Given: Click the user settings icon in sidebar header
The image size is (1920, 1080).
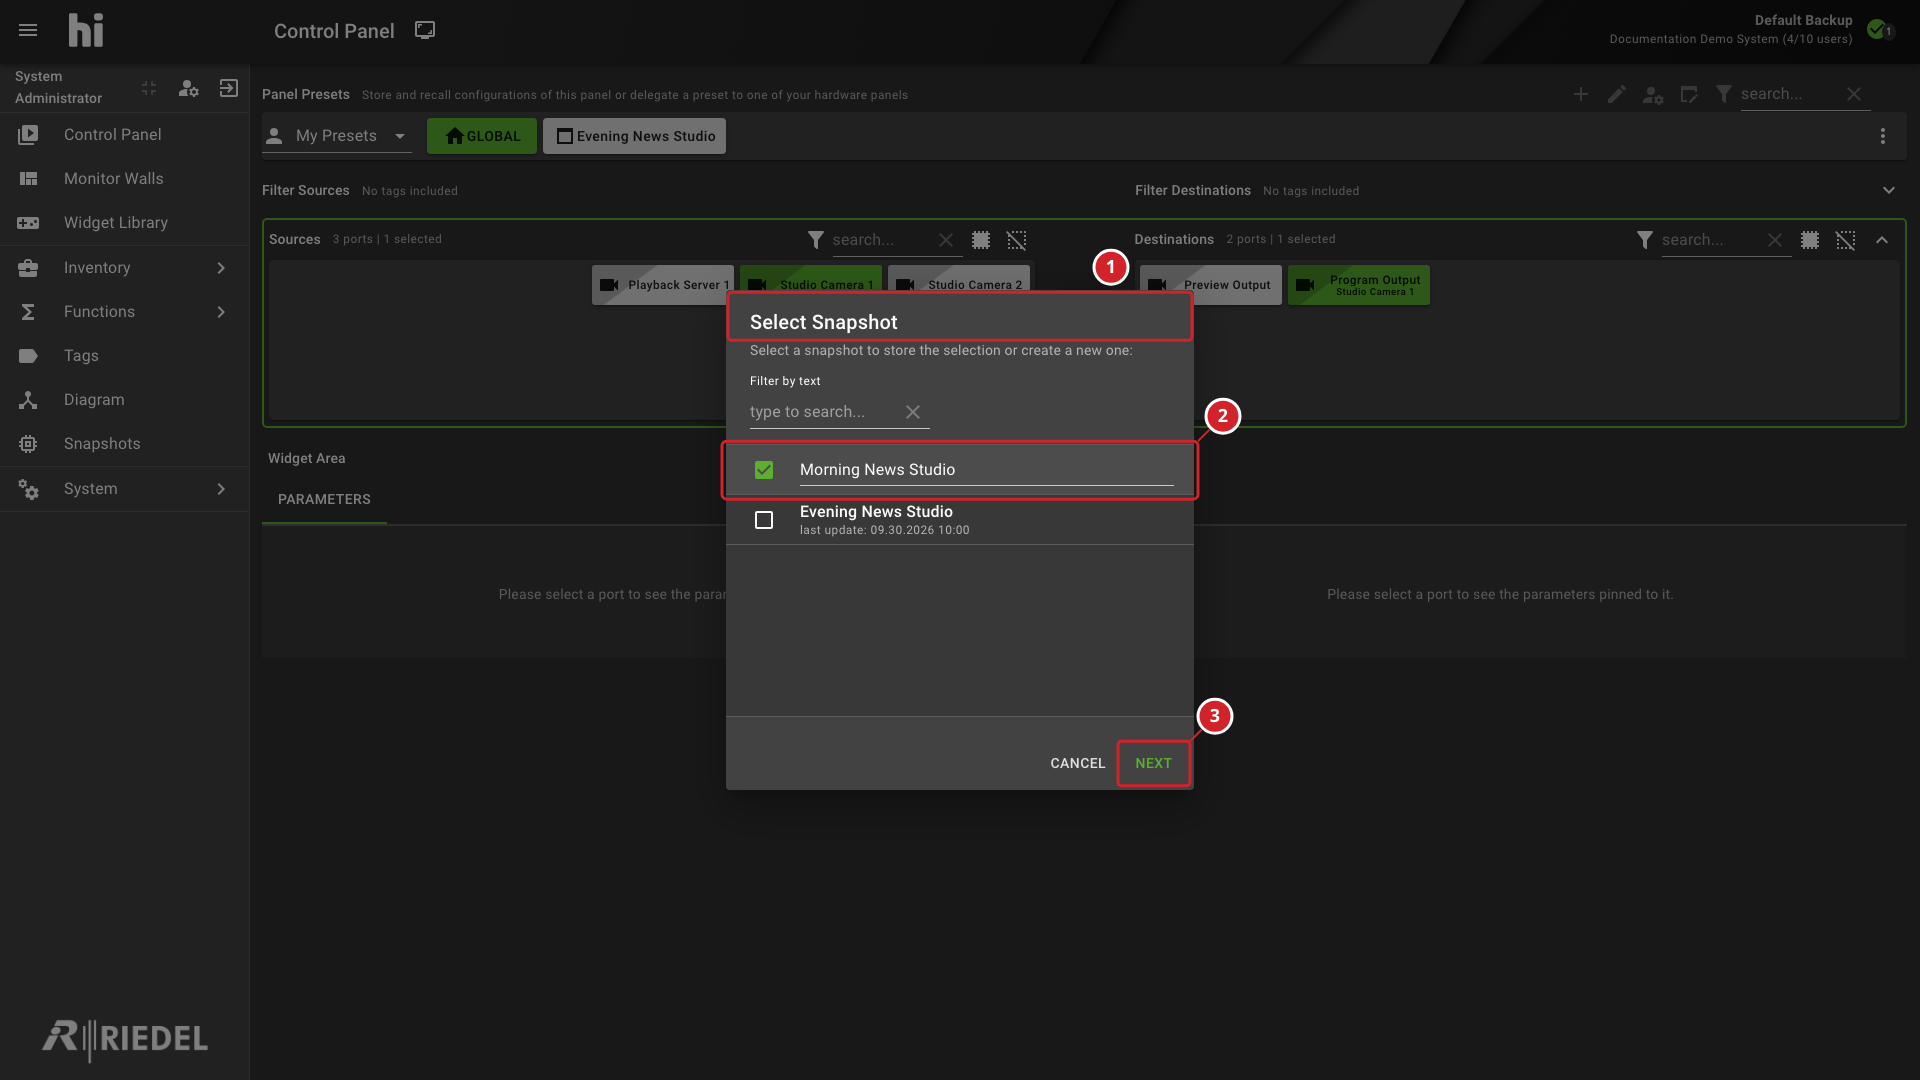Looking at the screenshot, I should pyautogui.click(x=188, y=88).
